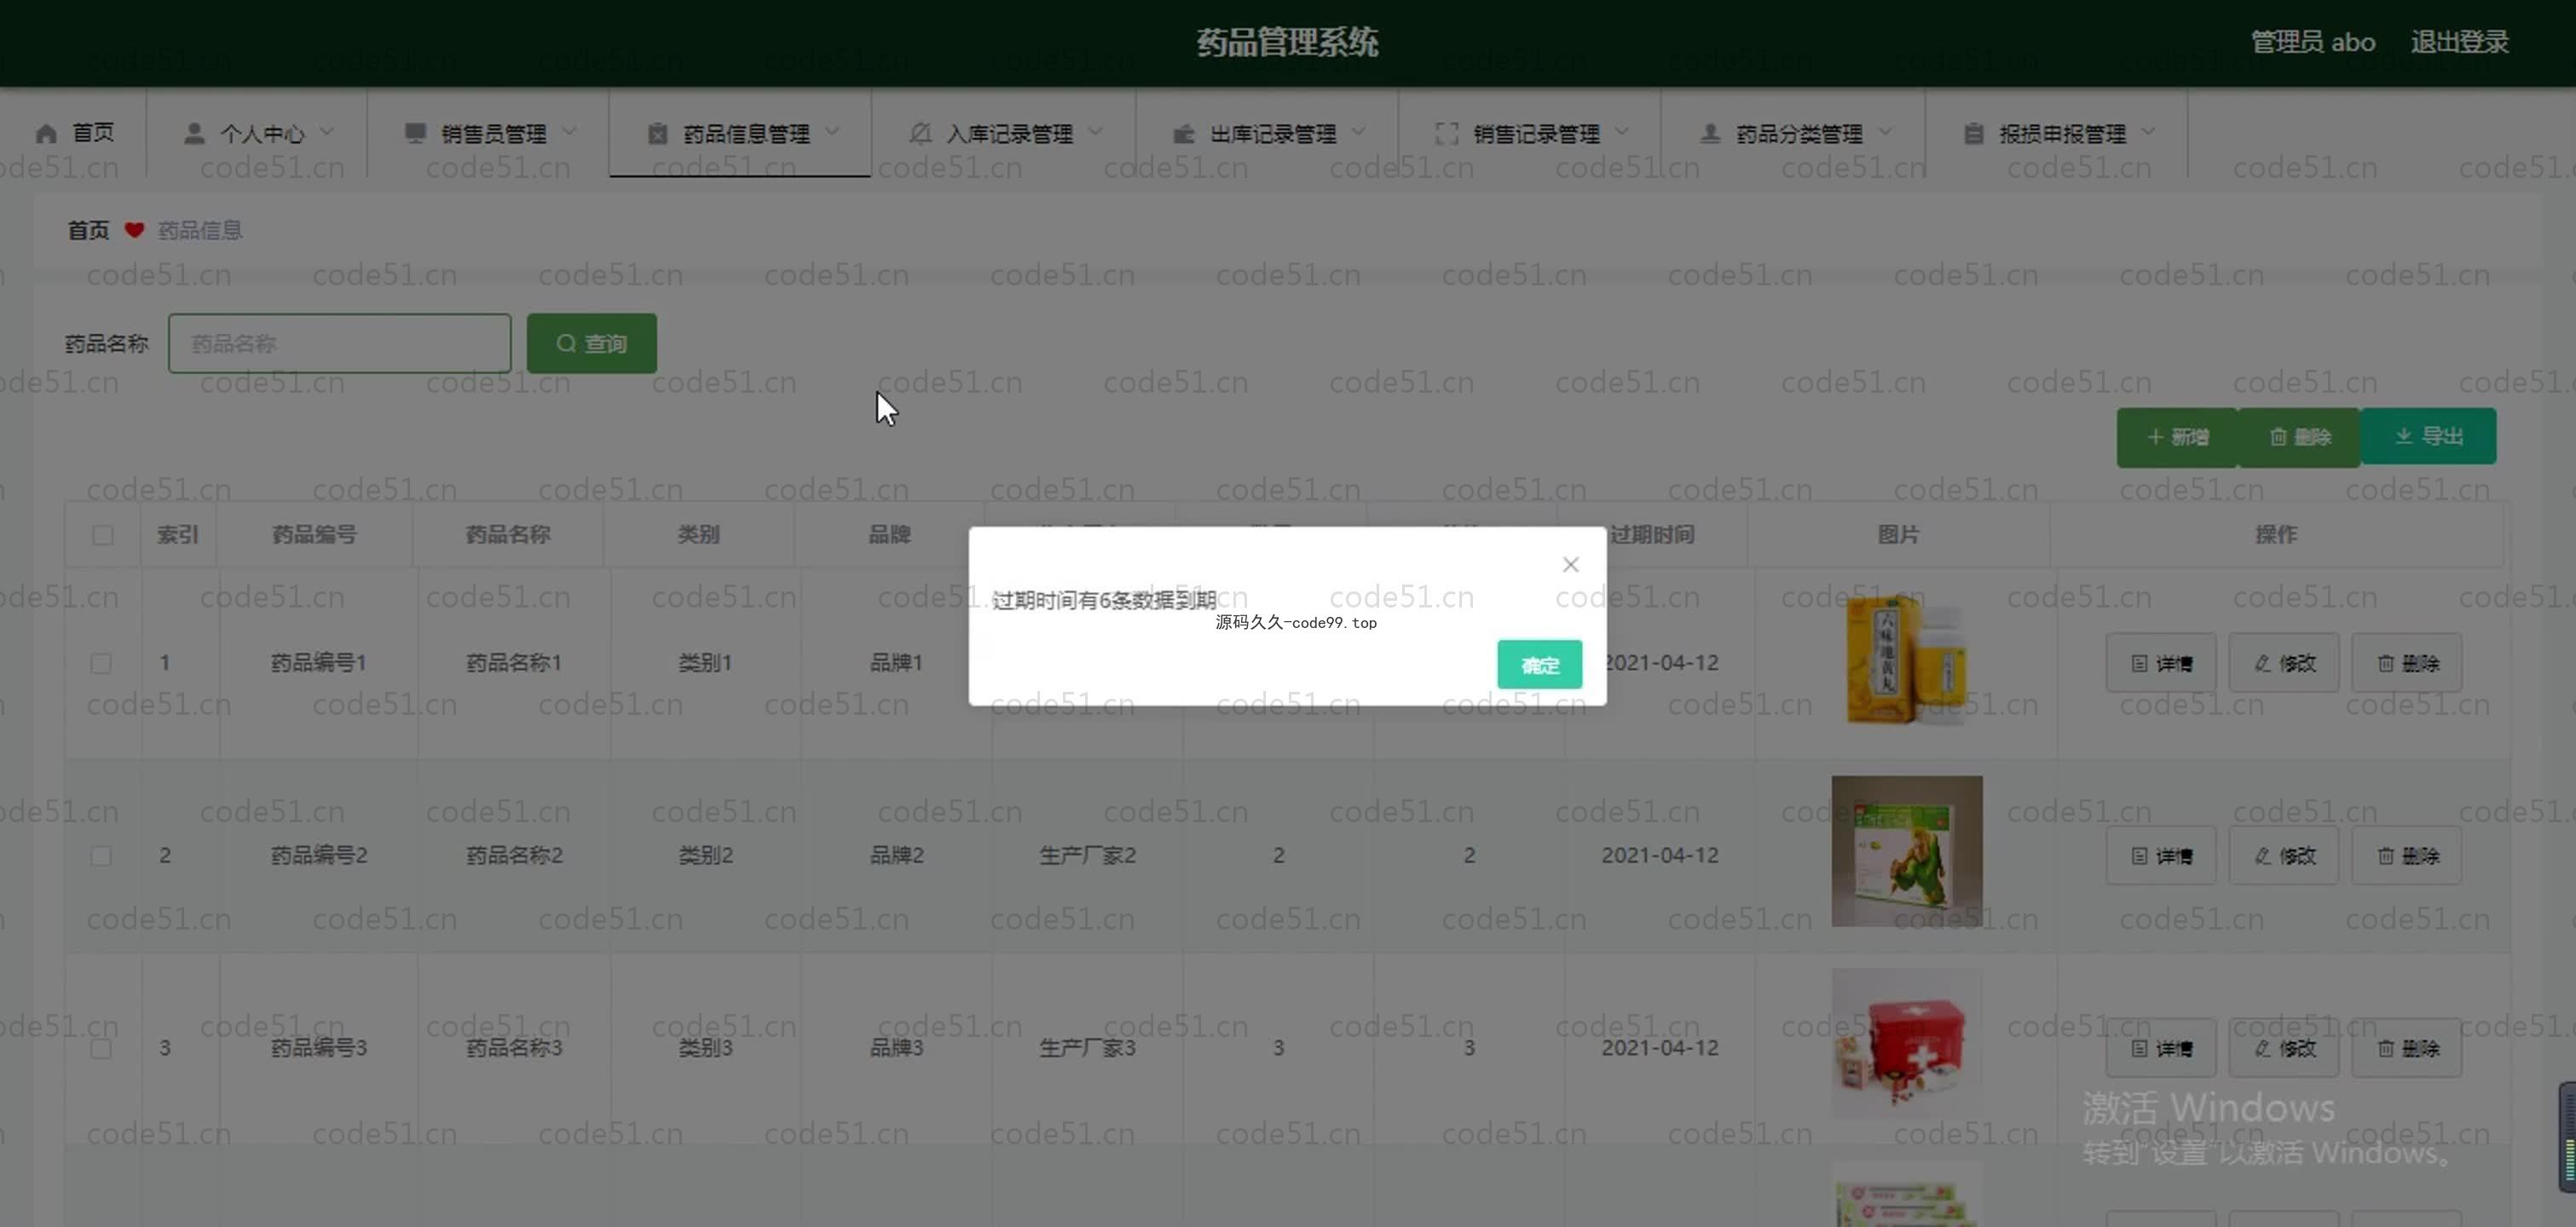Click the monitor icon beside 销售员管理

[415, 134]
